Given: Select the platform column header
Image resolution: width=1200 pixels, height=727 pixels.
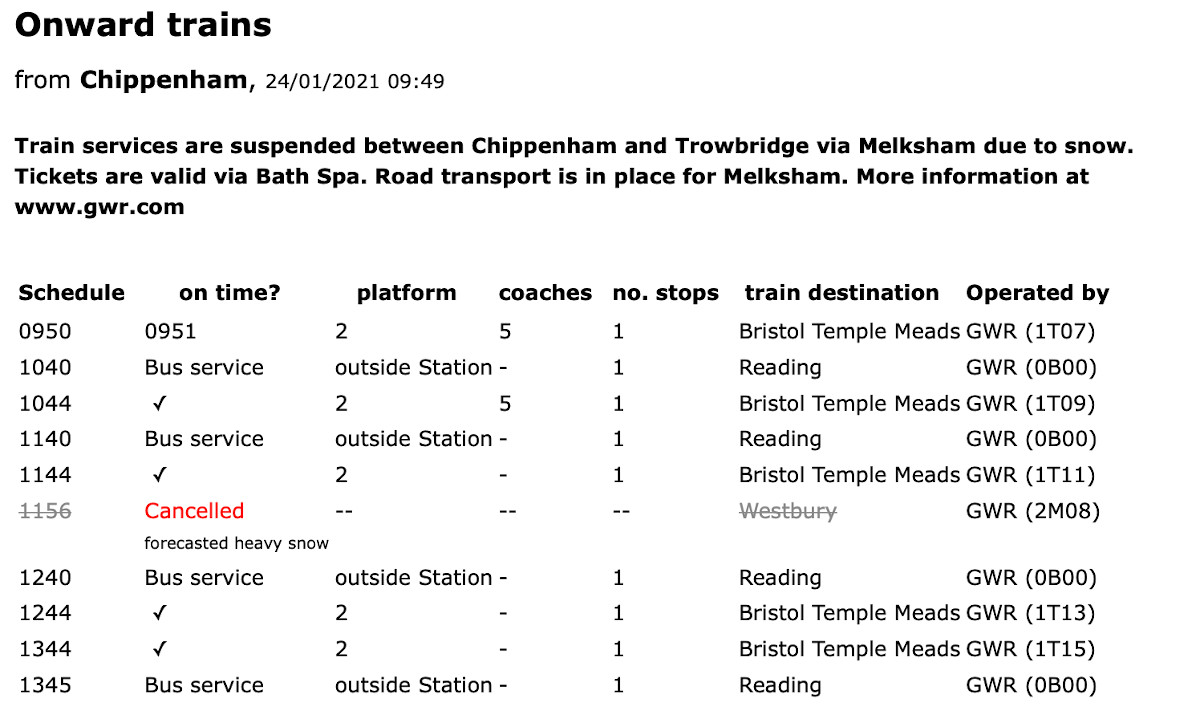Looking at the screenshot, I should pos(406,293).
